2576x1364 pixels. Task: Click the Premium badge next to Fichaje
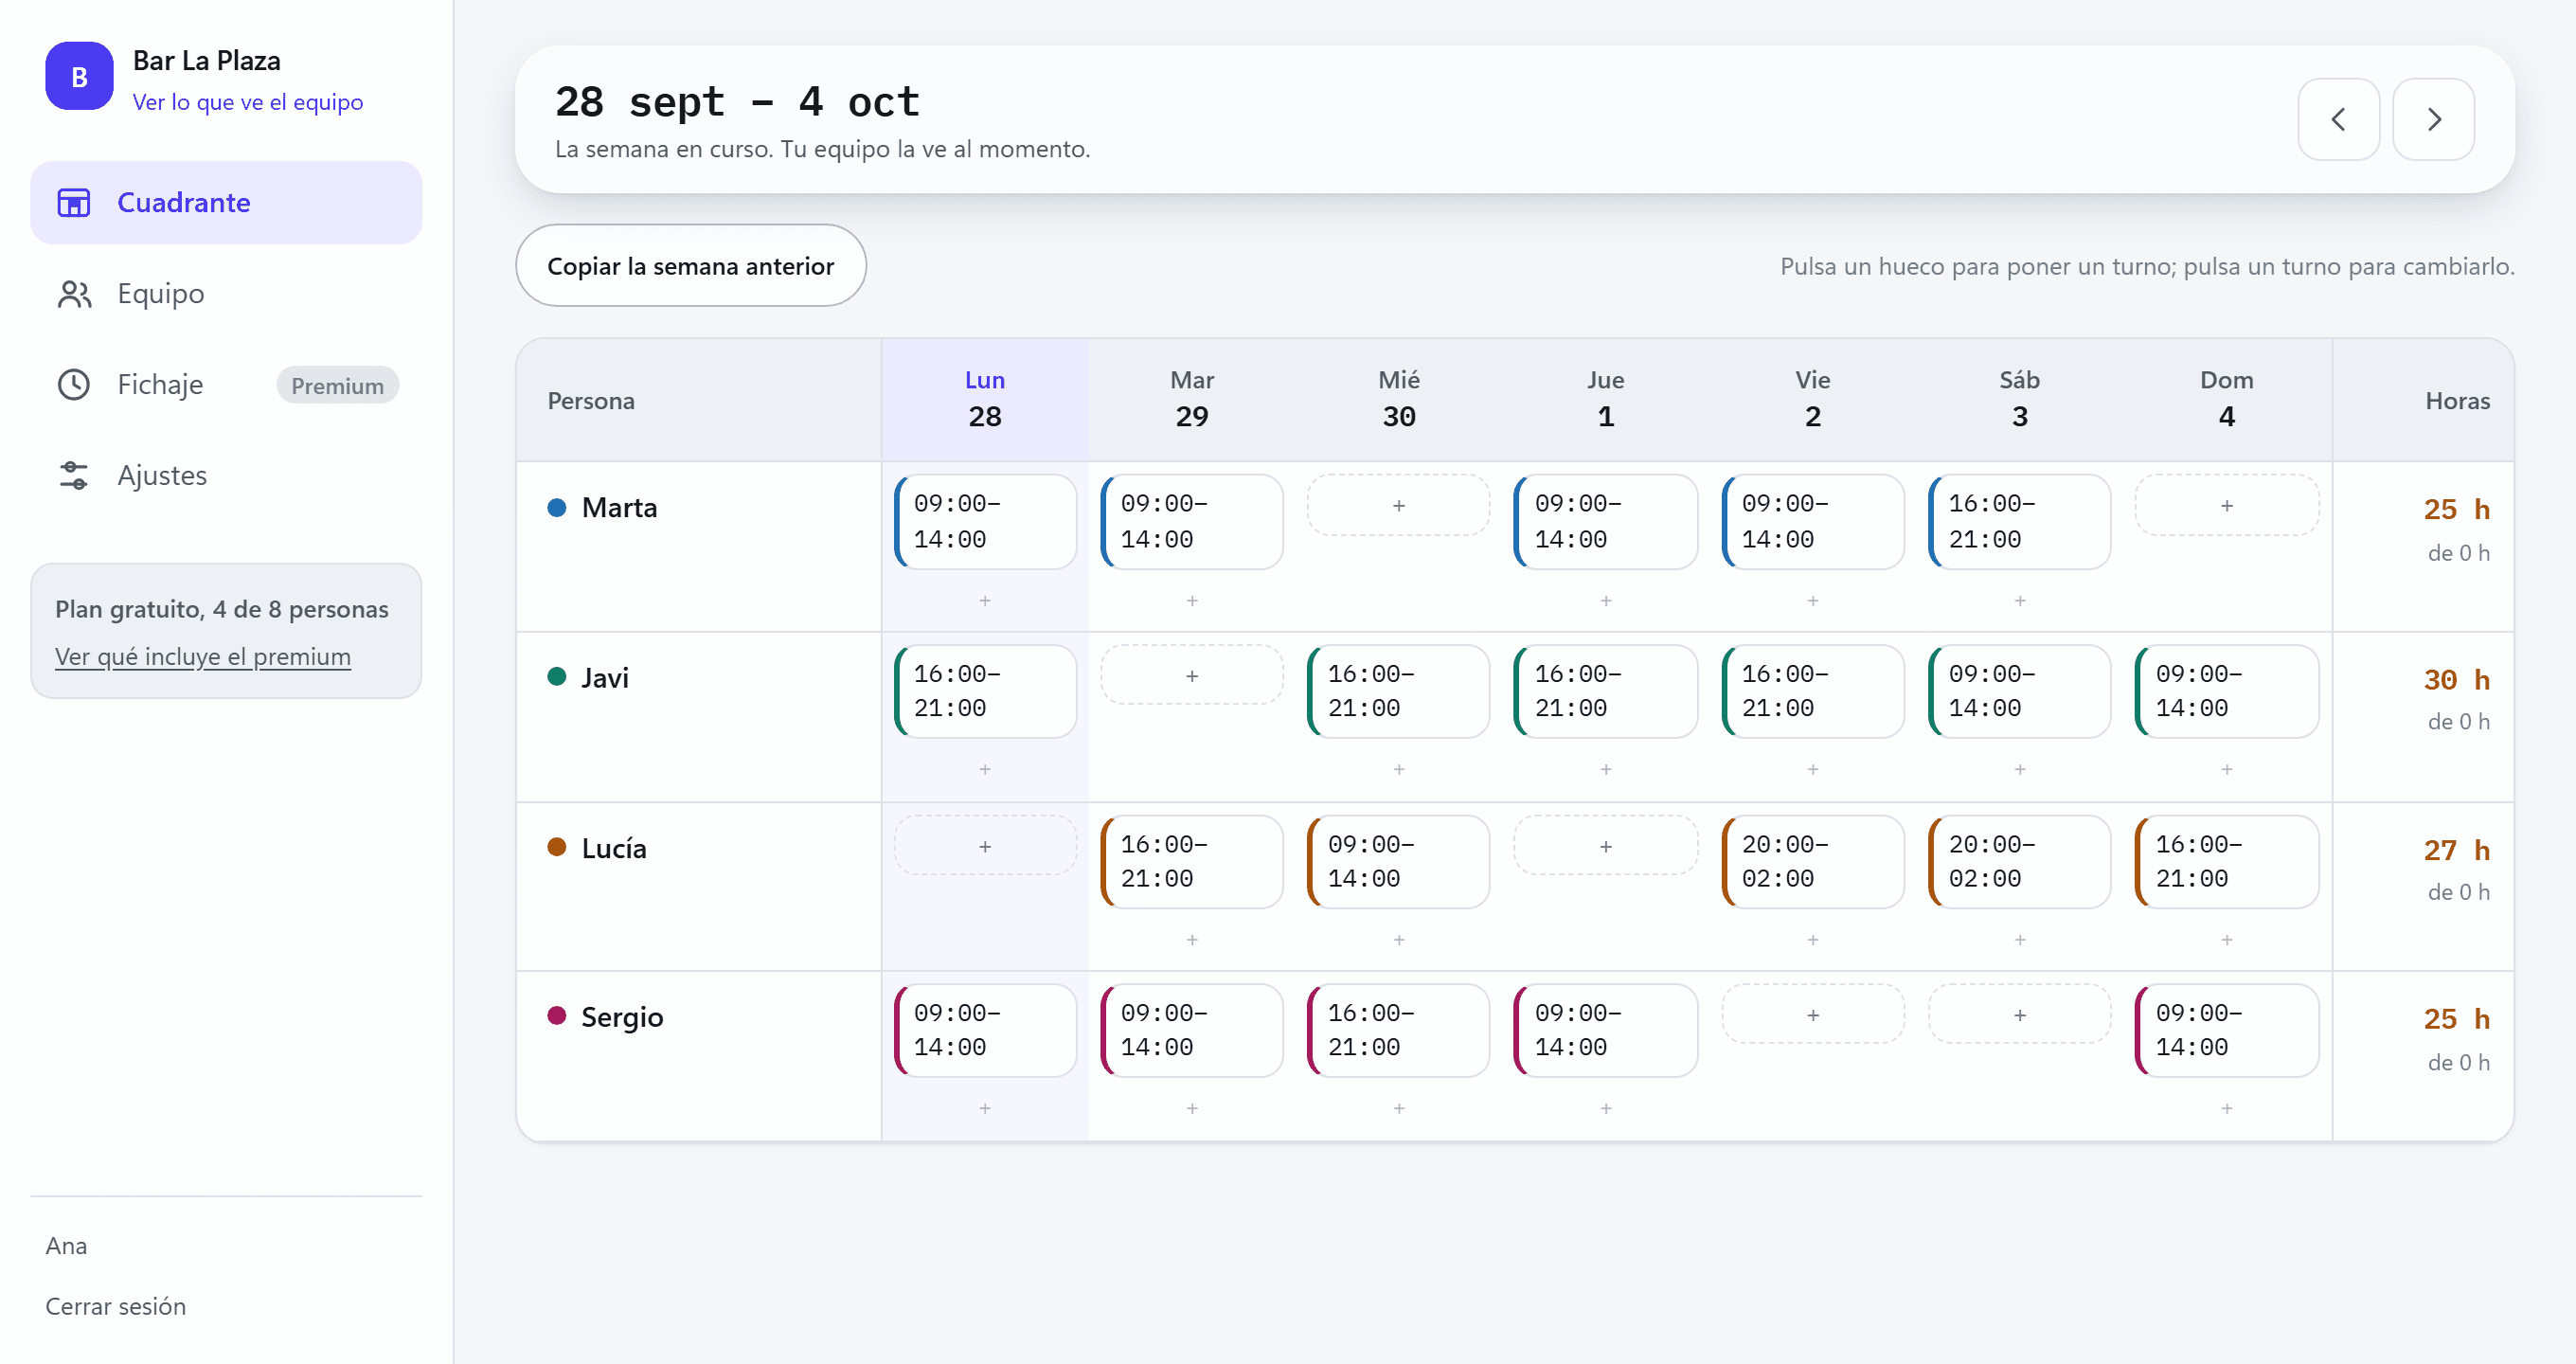point(337,385)
